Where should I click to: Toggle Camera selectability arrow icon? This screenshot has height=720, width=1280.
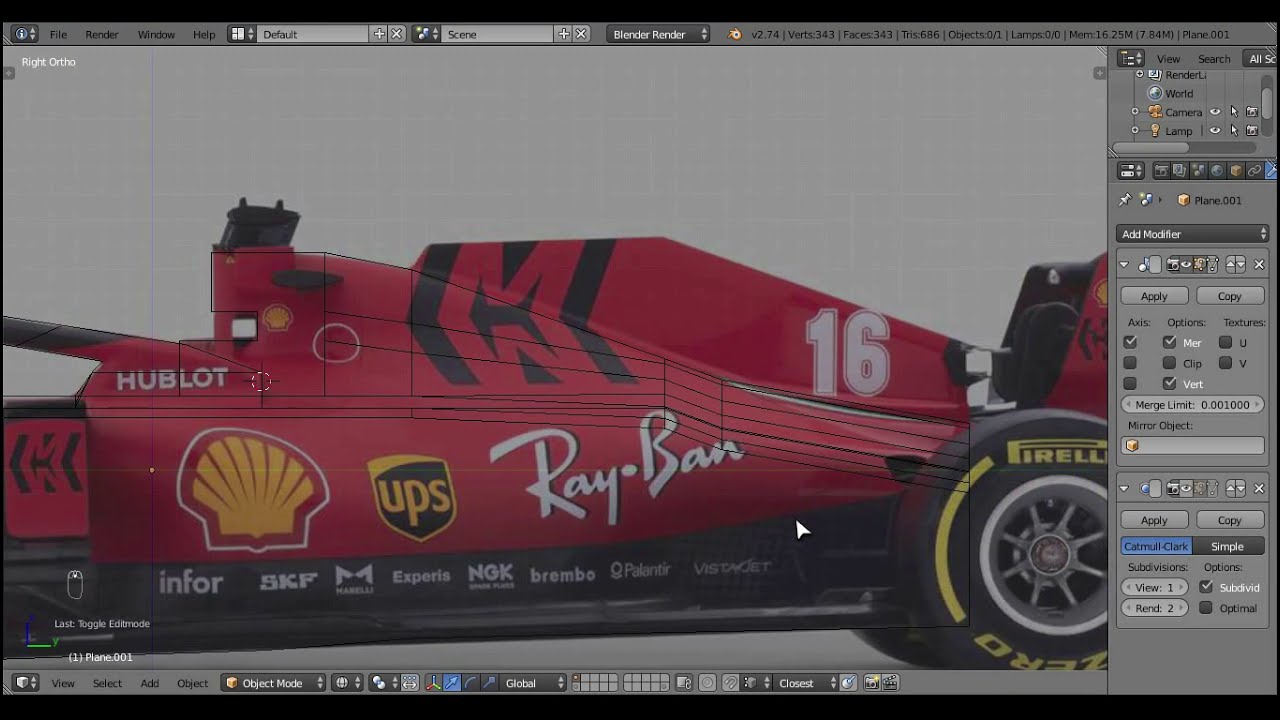point(1234,112)
